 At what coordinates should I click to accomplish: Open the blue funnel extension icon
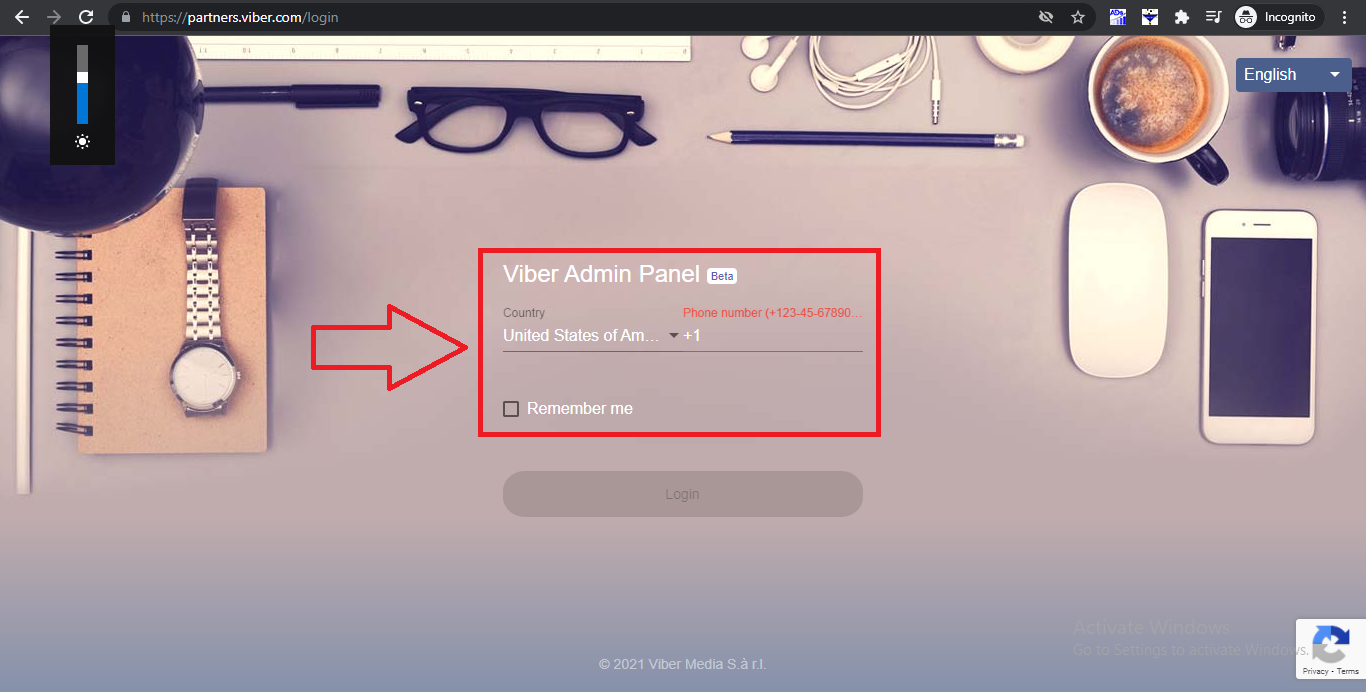[x=1150, y=17]
